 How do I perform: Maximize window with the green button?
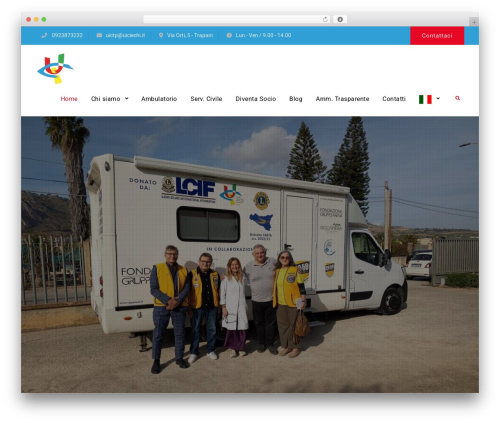pyautogui.click(x=44, y=19)
